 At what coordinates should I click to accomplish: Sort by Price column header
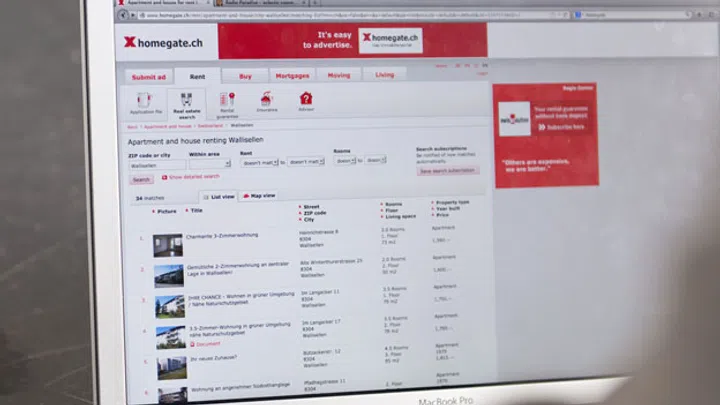coord(443,215)
